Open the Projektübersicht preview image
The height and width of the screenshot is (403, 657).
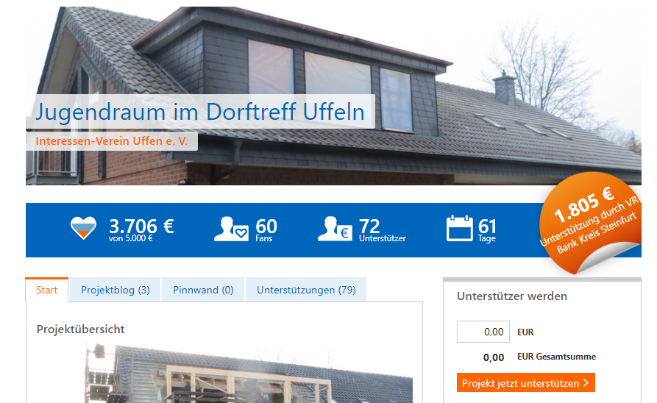250,373
